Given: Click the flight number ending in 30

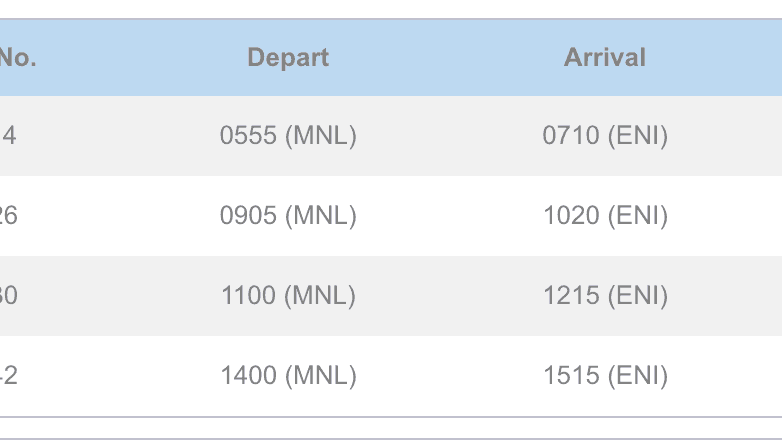Looking at the screenshot, I should [8, 296].
